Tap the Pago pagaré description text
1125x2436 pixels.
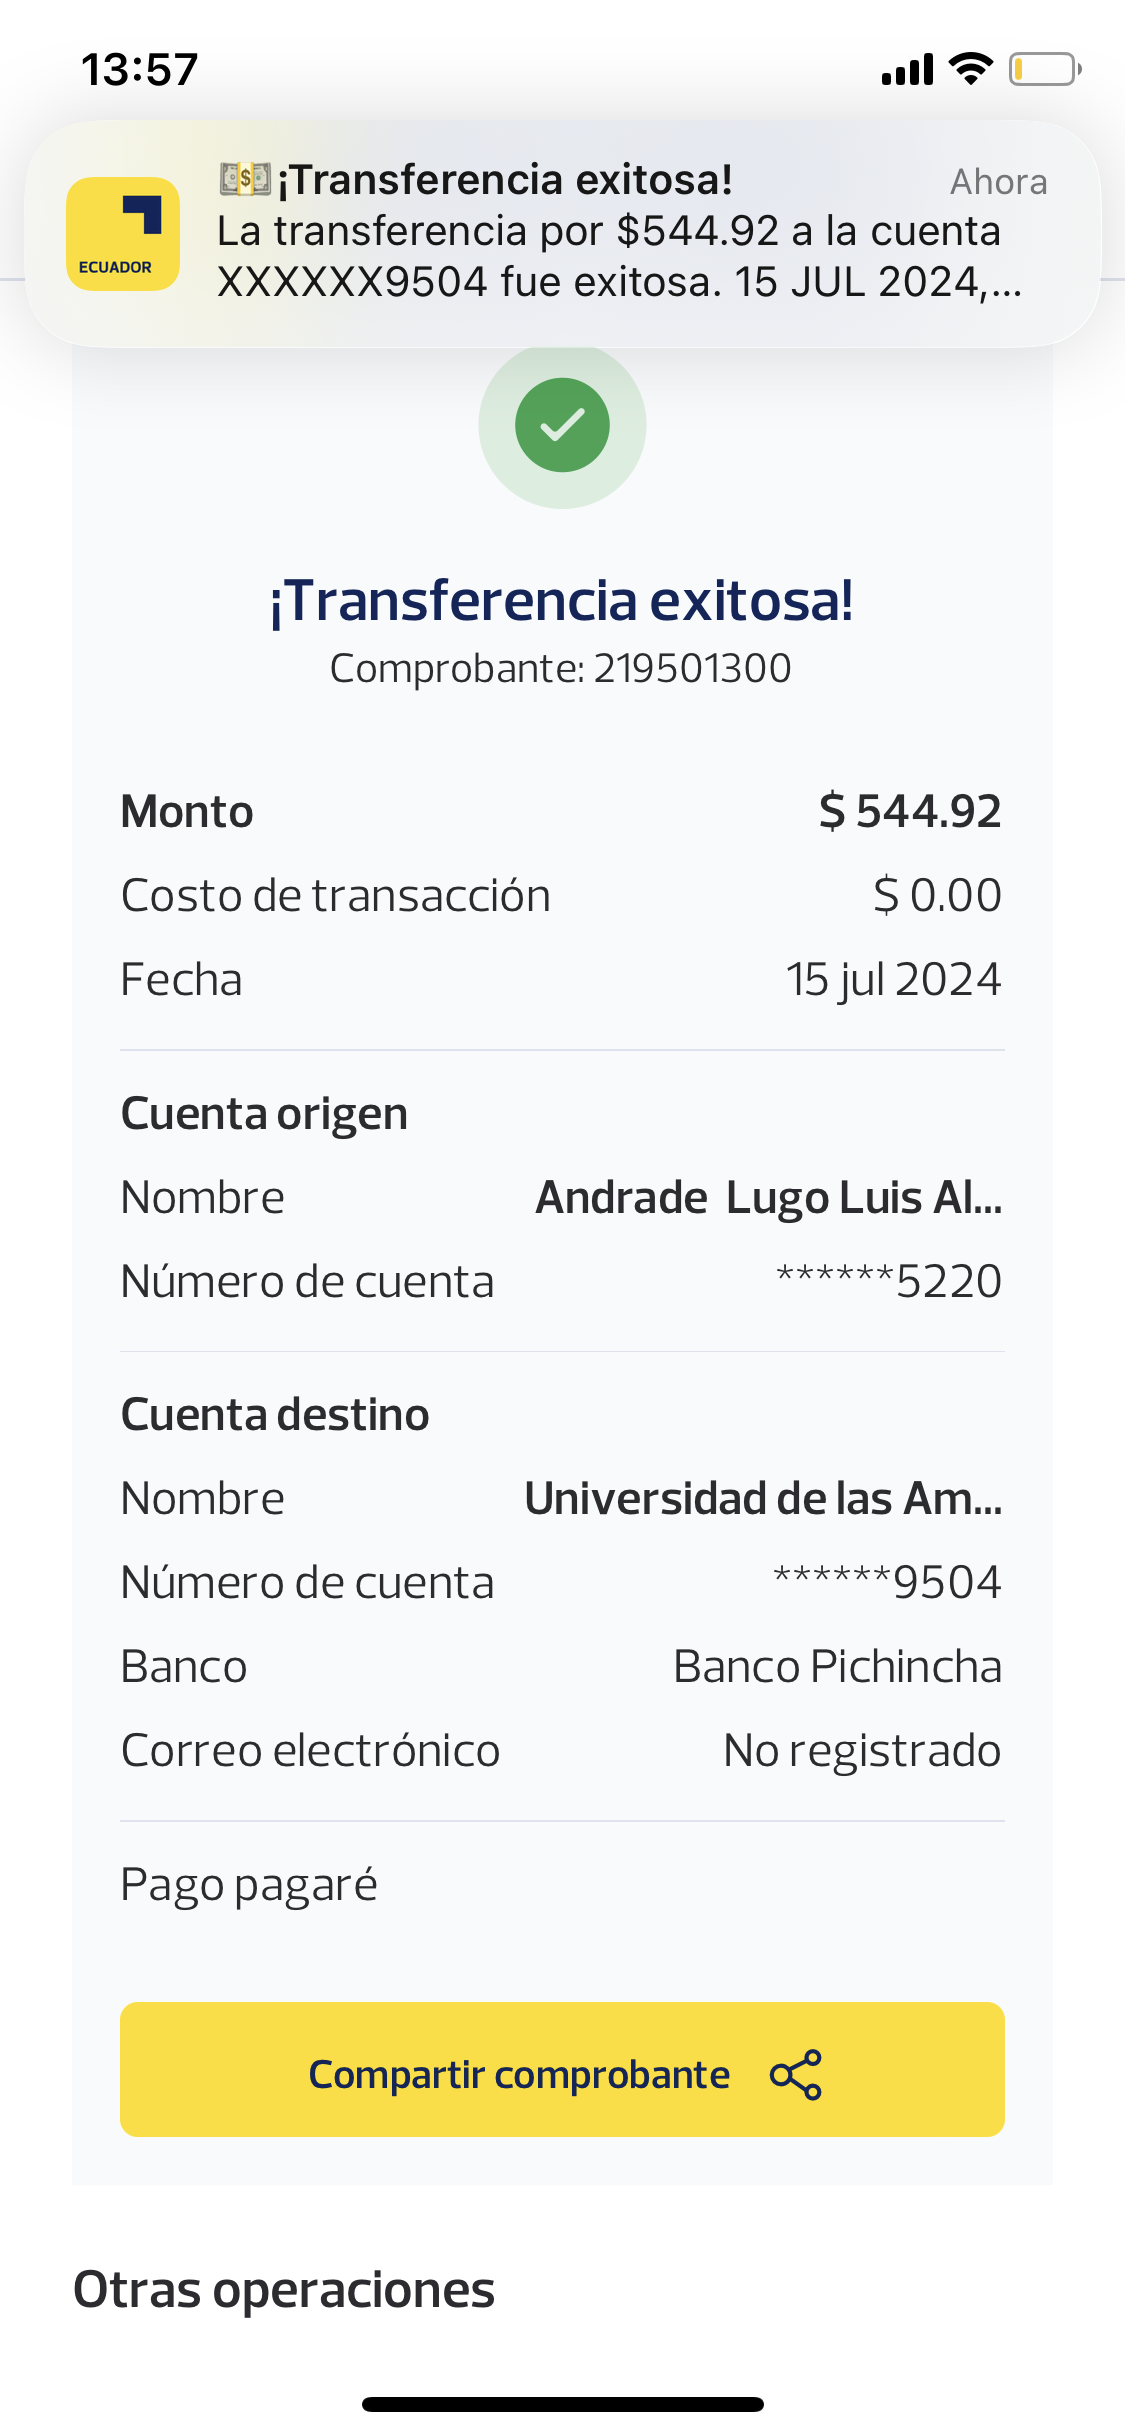249,1885
